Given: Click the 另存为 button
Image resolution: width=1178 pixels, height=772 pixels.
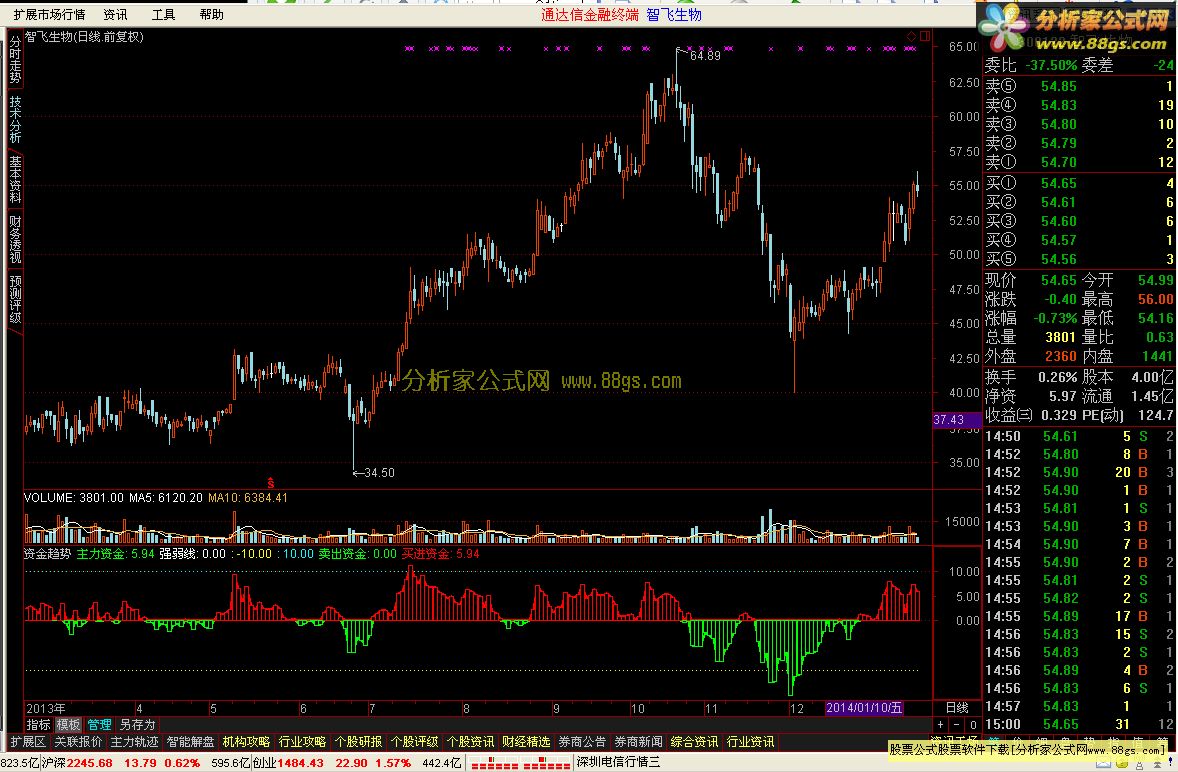Looking at the screenshot, I should click(137, 725).
